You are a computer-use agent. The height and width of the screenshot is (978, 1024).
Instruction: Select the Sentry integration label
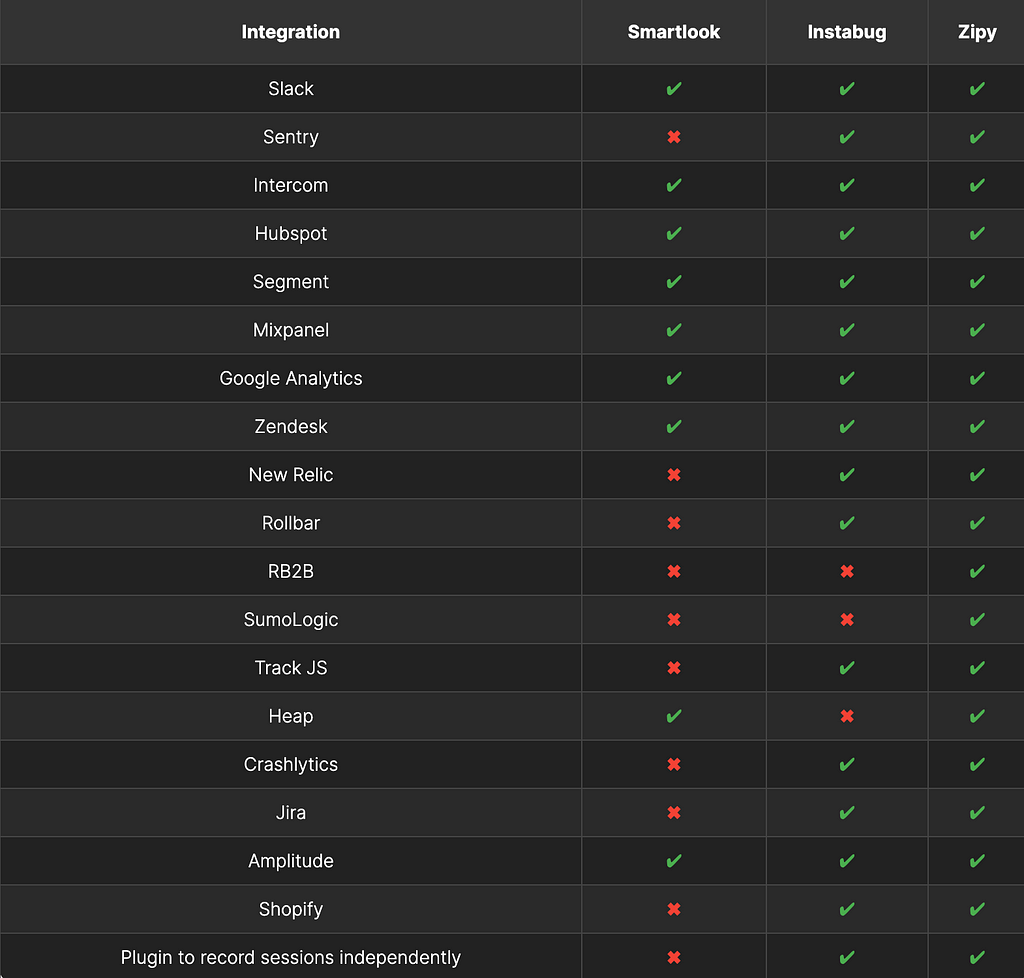[x=291, y=137]
